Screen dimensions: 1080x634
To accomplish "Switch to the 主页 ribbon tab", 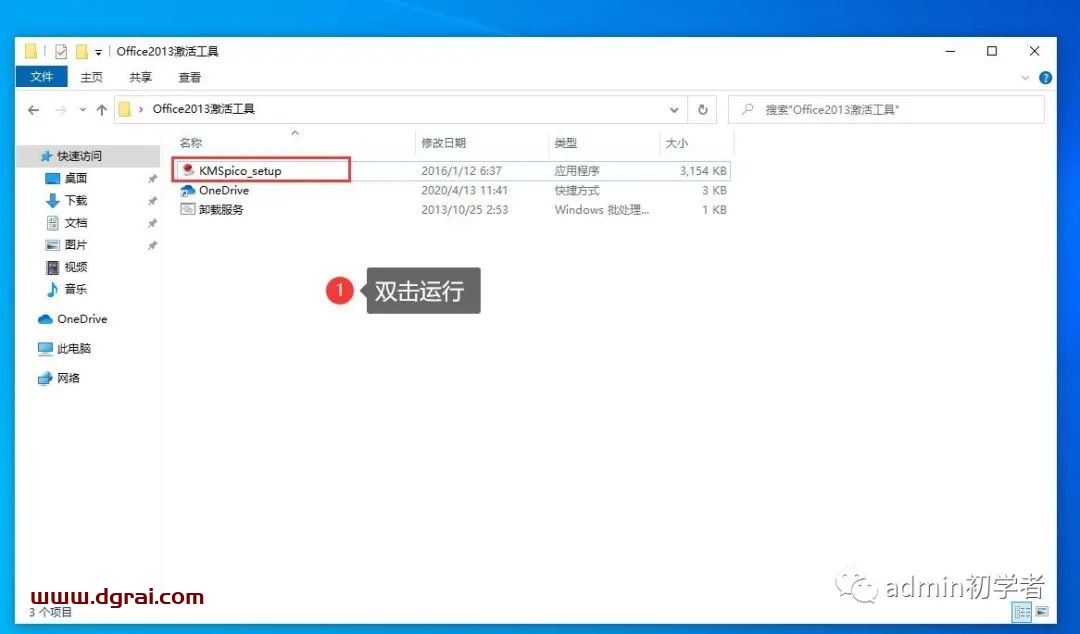I will pos(91,77).
